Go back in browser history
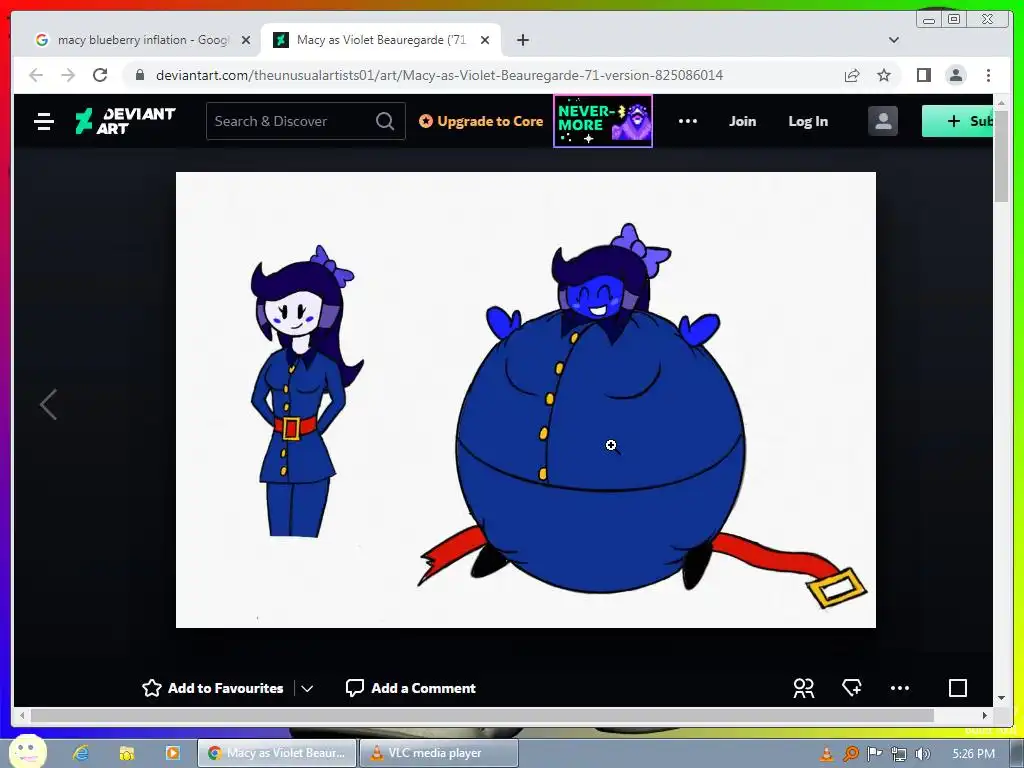1024x768 pixels. (36, 75)
